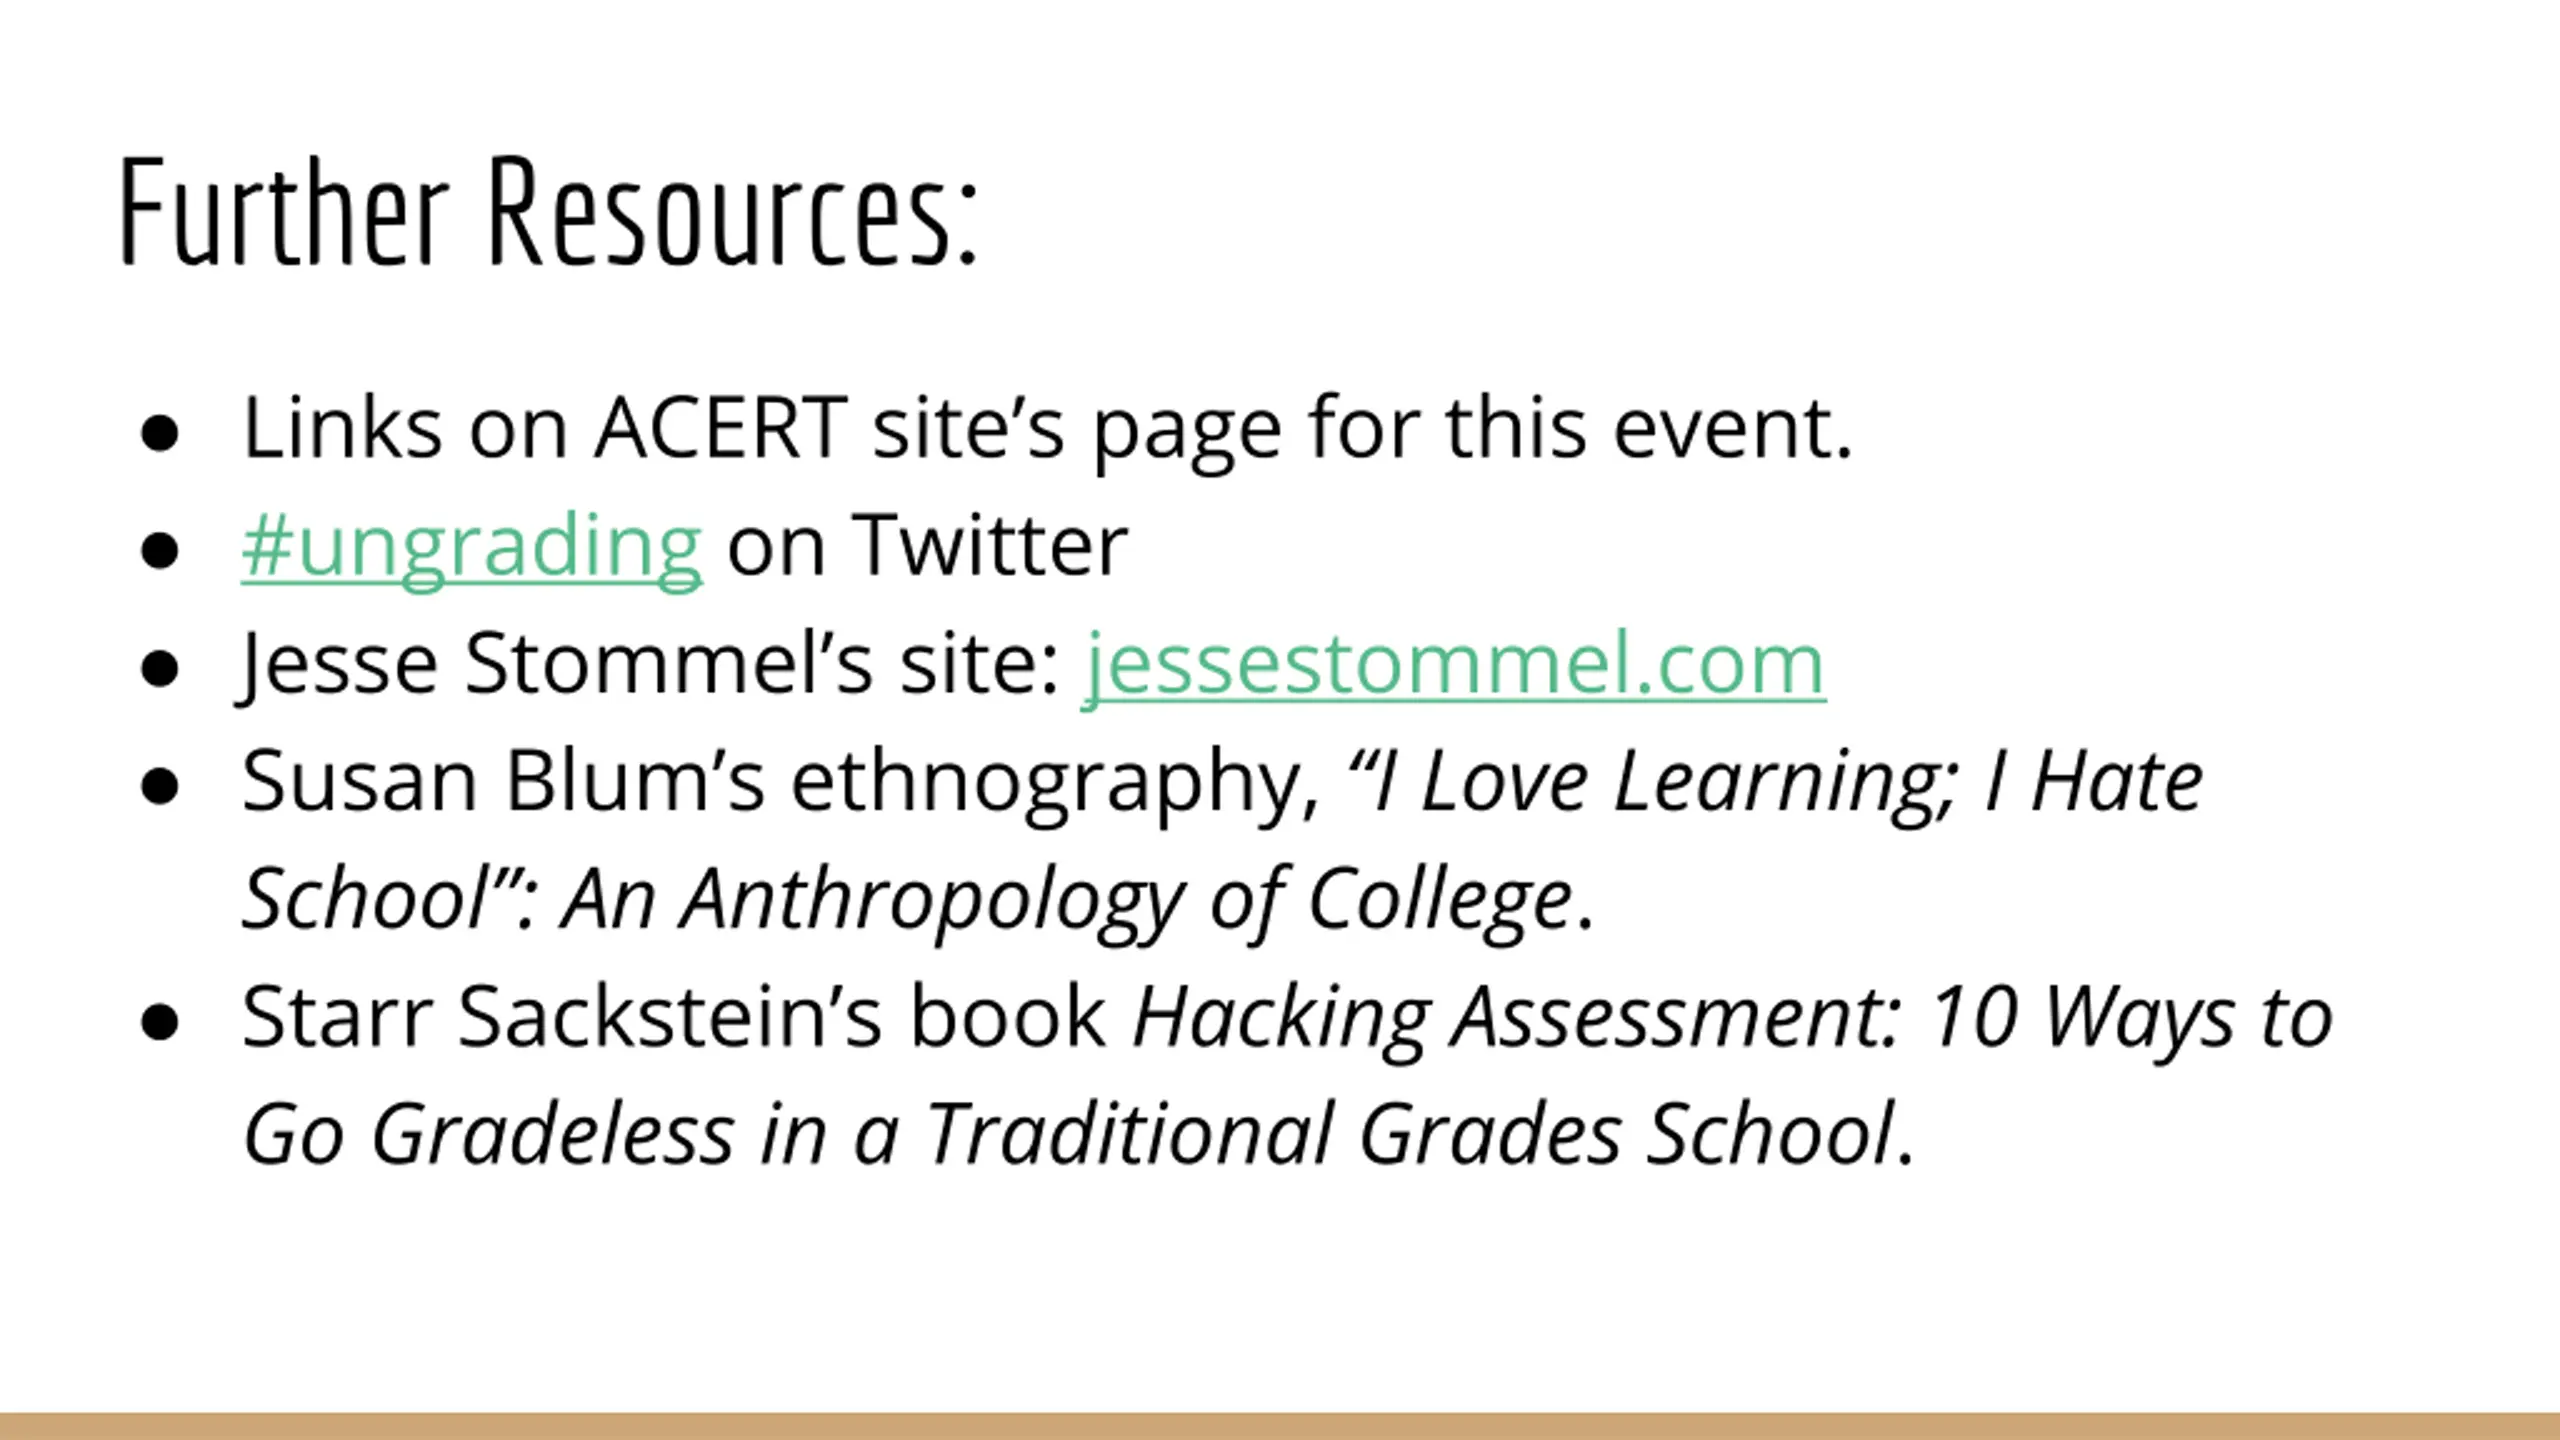
Task: Open the #ungrading hashtag link
Action: coord(472,547)
